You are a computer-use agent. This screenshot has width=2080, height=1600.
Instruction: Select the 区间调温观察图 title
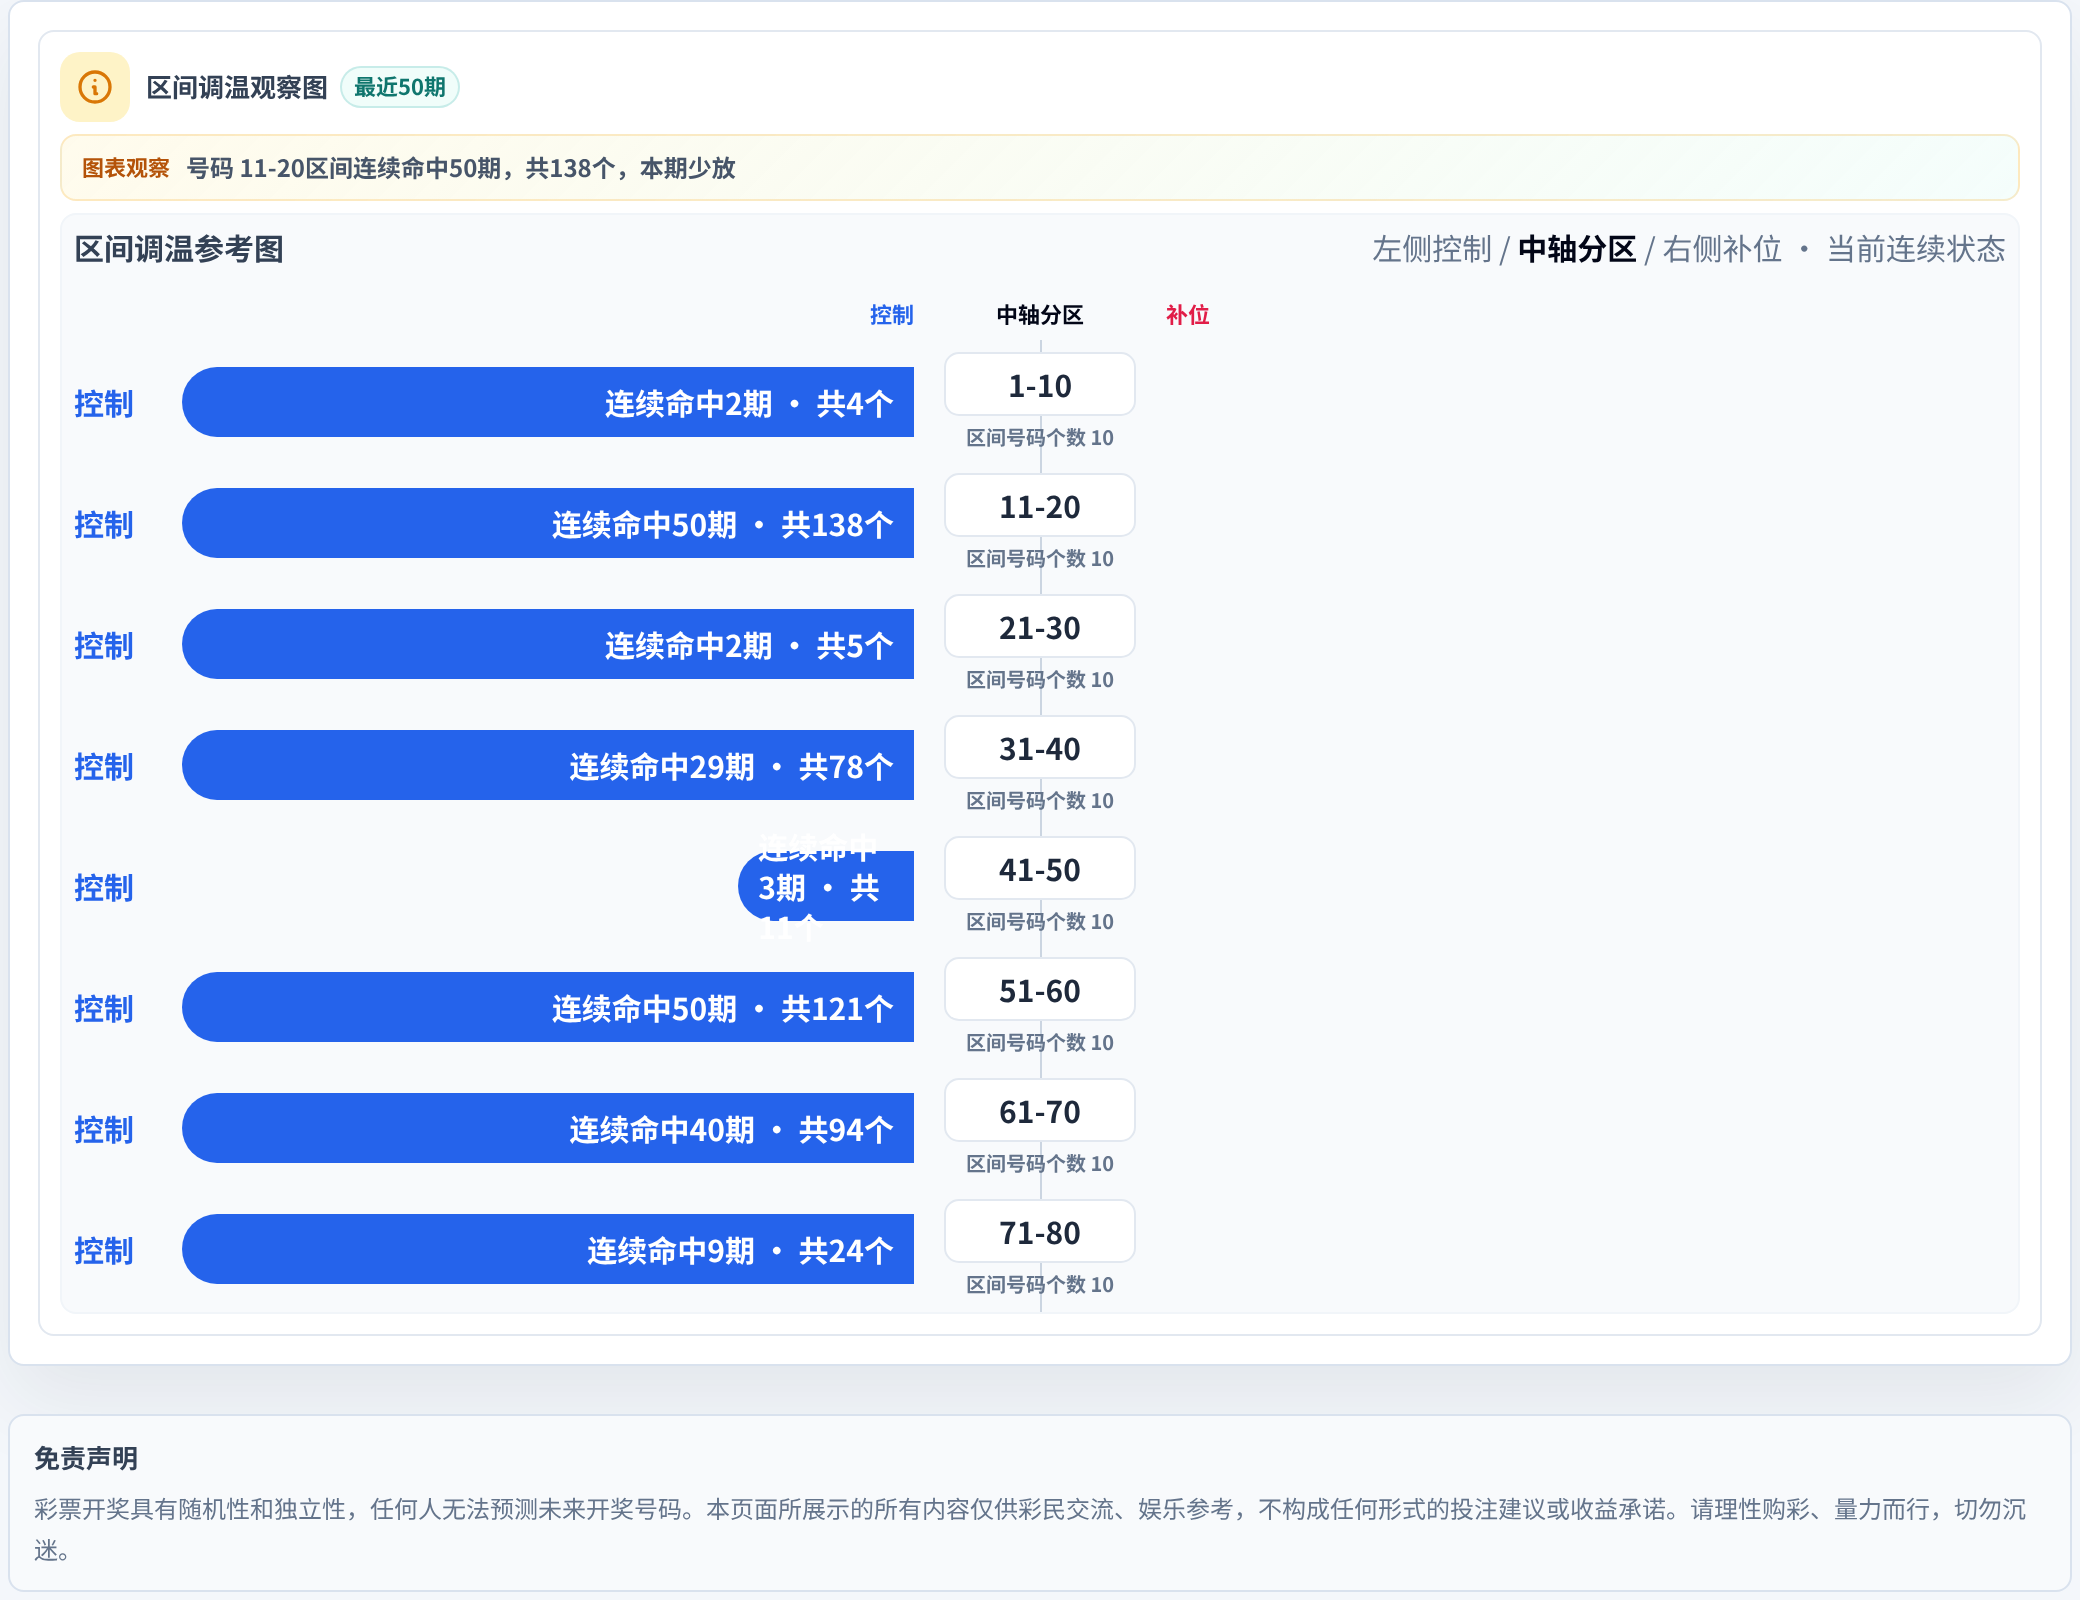237,87
